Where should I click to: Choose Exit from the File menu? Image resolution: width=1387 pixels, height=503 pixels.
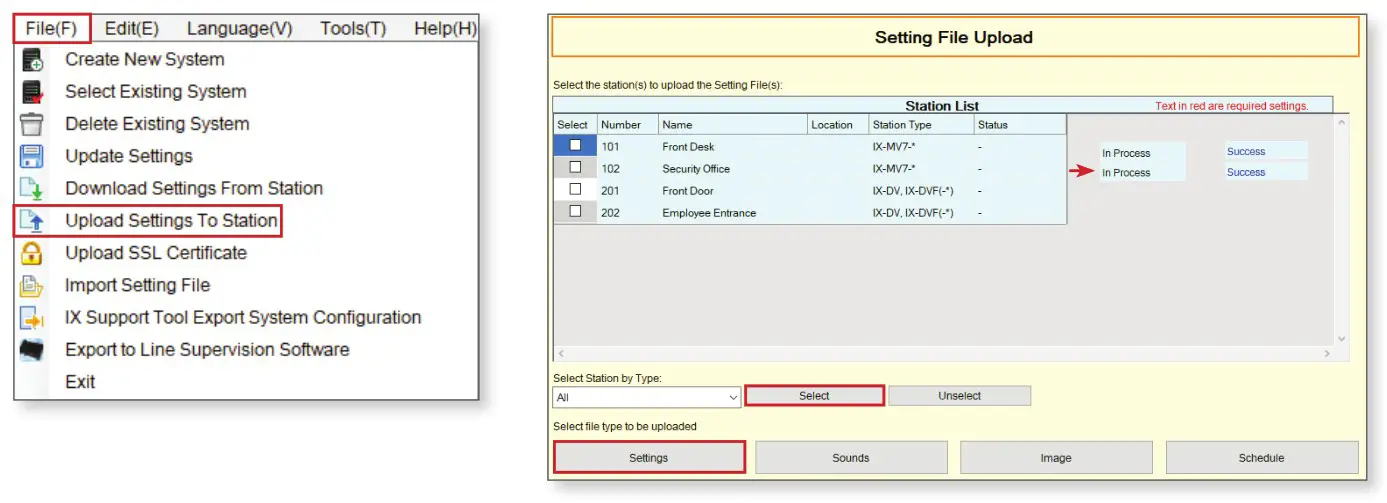(x=80, y=382)
